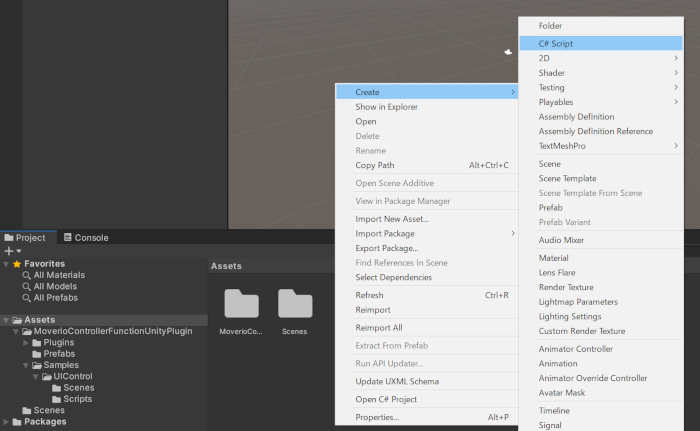Choose Properties... menu entry
Image resolution: width=700 pixels, height=431 pixels.
click(427, 417)
